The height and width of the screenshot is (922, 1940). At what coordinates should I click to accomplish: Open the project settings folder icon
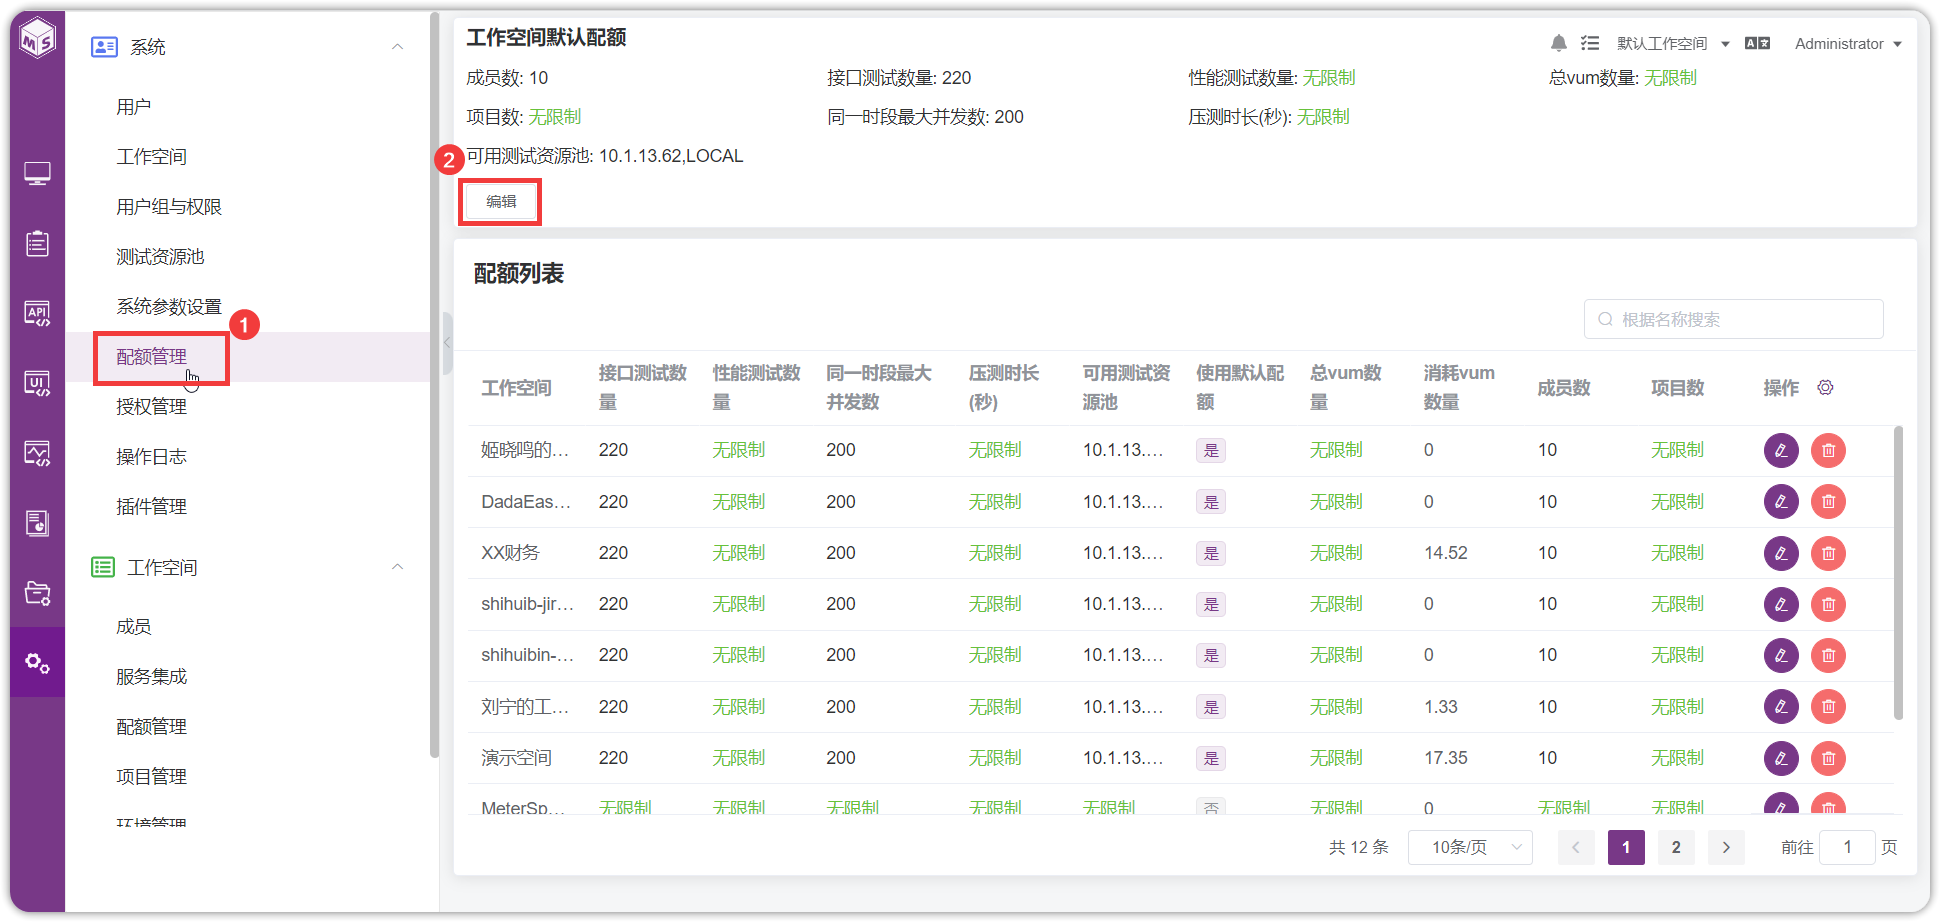[37, 593]
